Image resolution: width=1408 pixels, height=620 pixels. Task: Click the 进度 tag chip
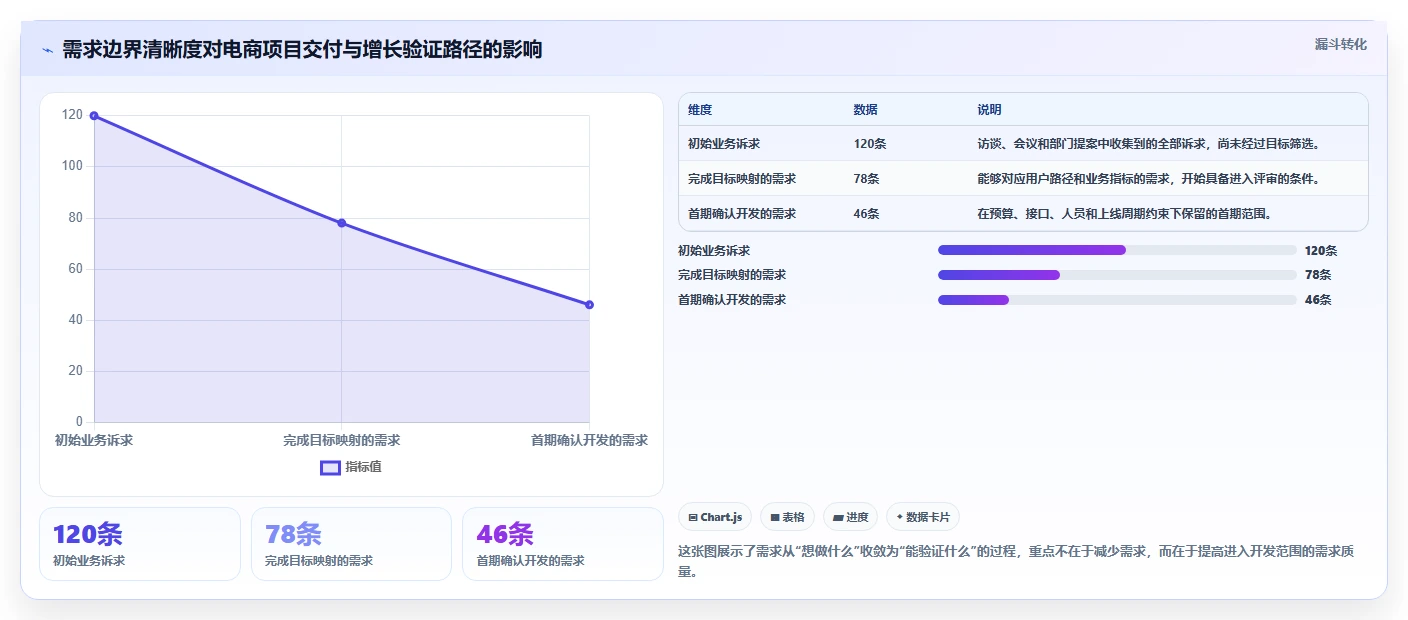pyautogui.click(x=850, y=517)
